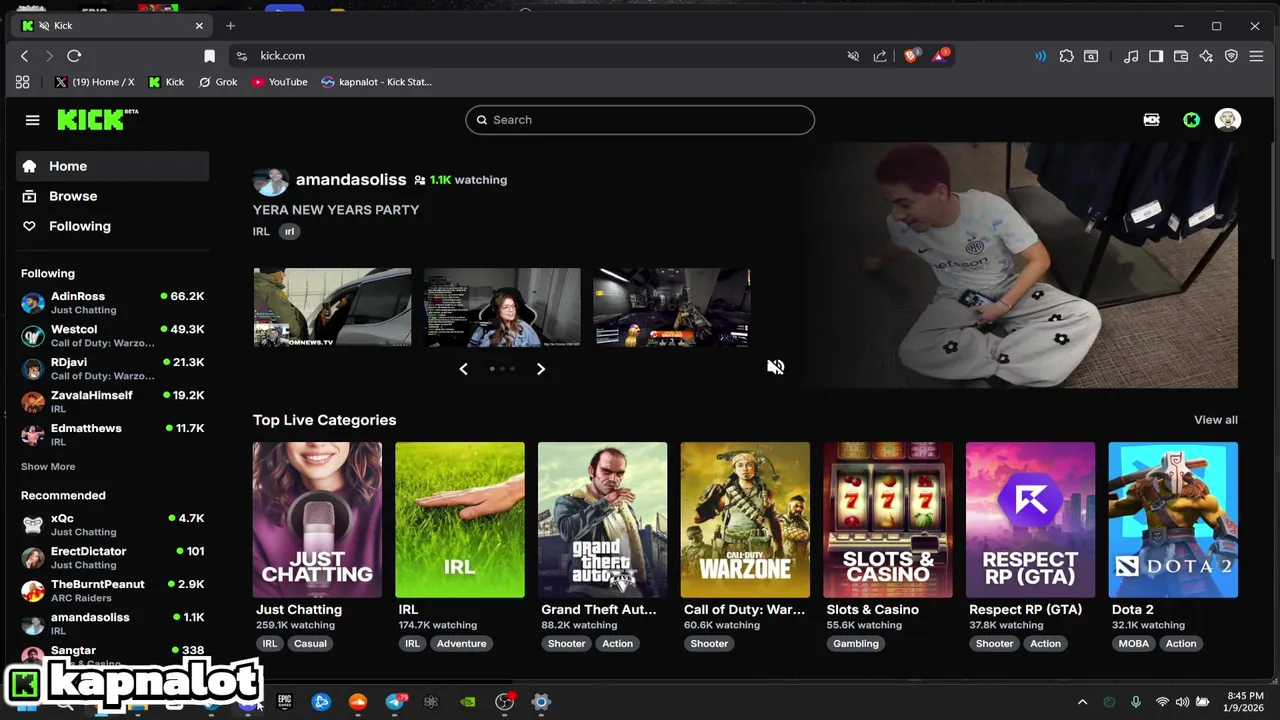Open SoundCloud in the Windows taskbar
The height and width of the screenshot is (720, 1280).
pos(358,702)
